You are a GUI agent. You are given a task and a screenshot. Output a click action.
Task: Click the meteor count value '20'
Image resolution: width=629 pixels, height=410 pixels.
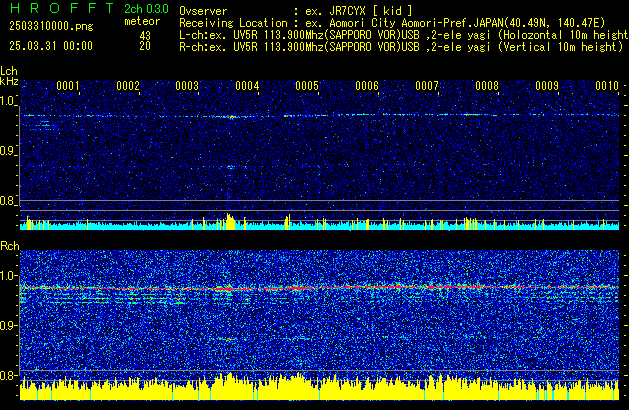[145, 46]
